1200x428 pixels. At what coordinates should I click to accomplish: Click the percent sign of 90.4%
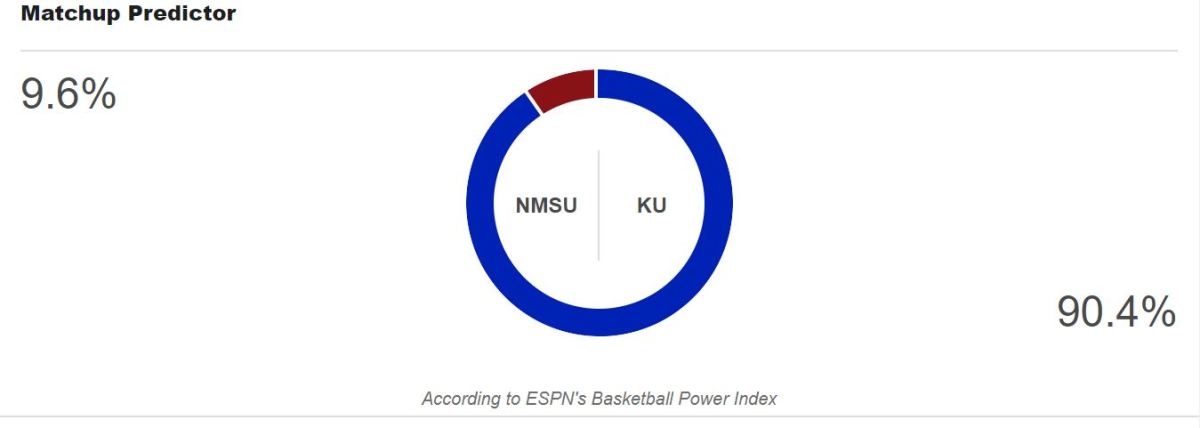coord(1159,312)
